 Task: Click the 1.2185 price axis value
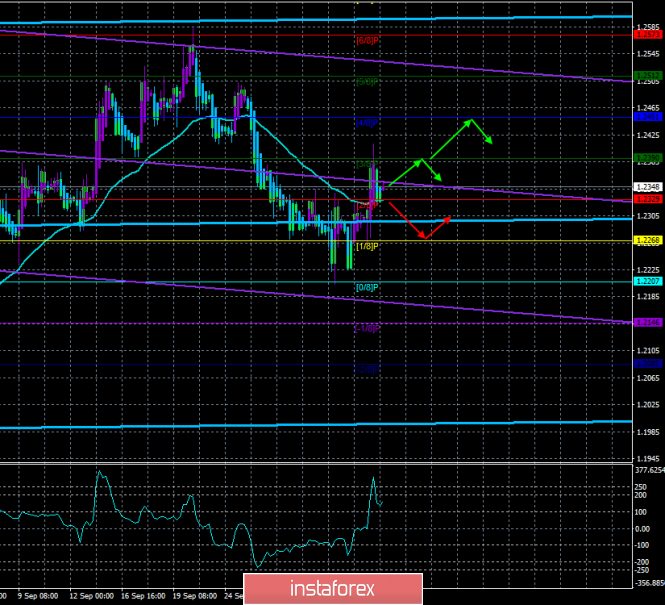point(649,297)
